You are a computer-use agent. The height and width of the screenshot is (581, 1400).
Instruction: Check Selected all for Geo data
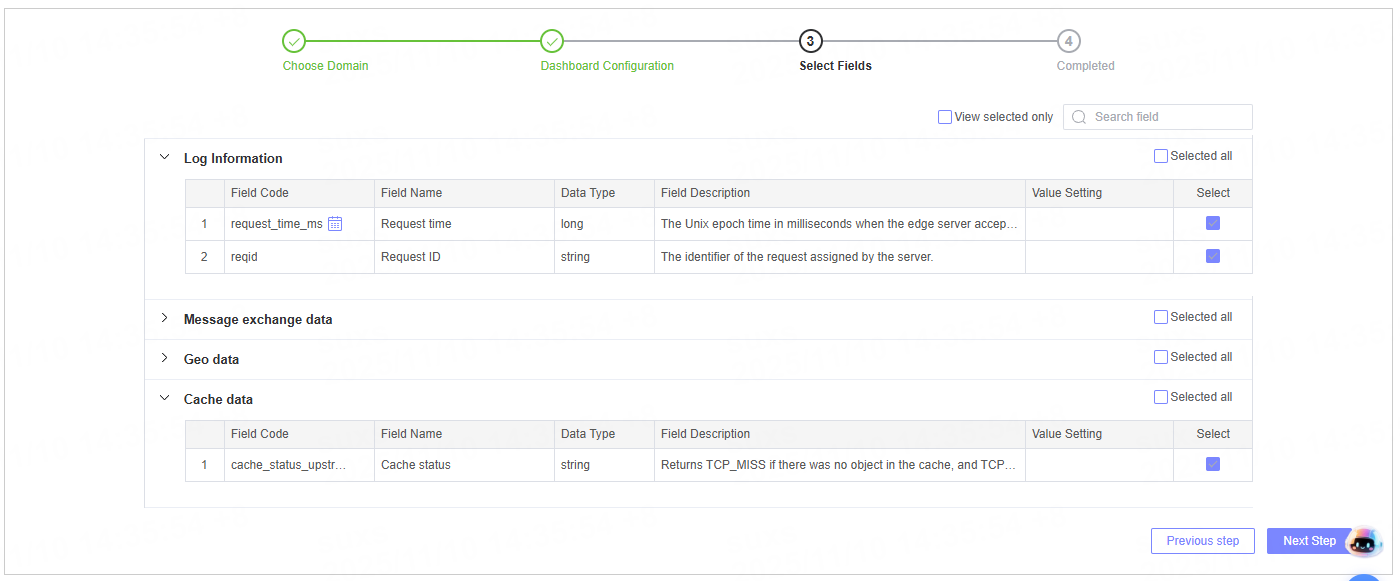[1161, 357]
